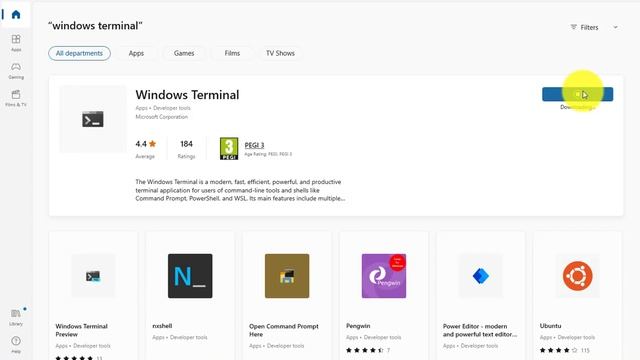This screenshot has width=640, height=360.
Task: Switch to the Games department filter
Action: pos(184,53)
